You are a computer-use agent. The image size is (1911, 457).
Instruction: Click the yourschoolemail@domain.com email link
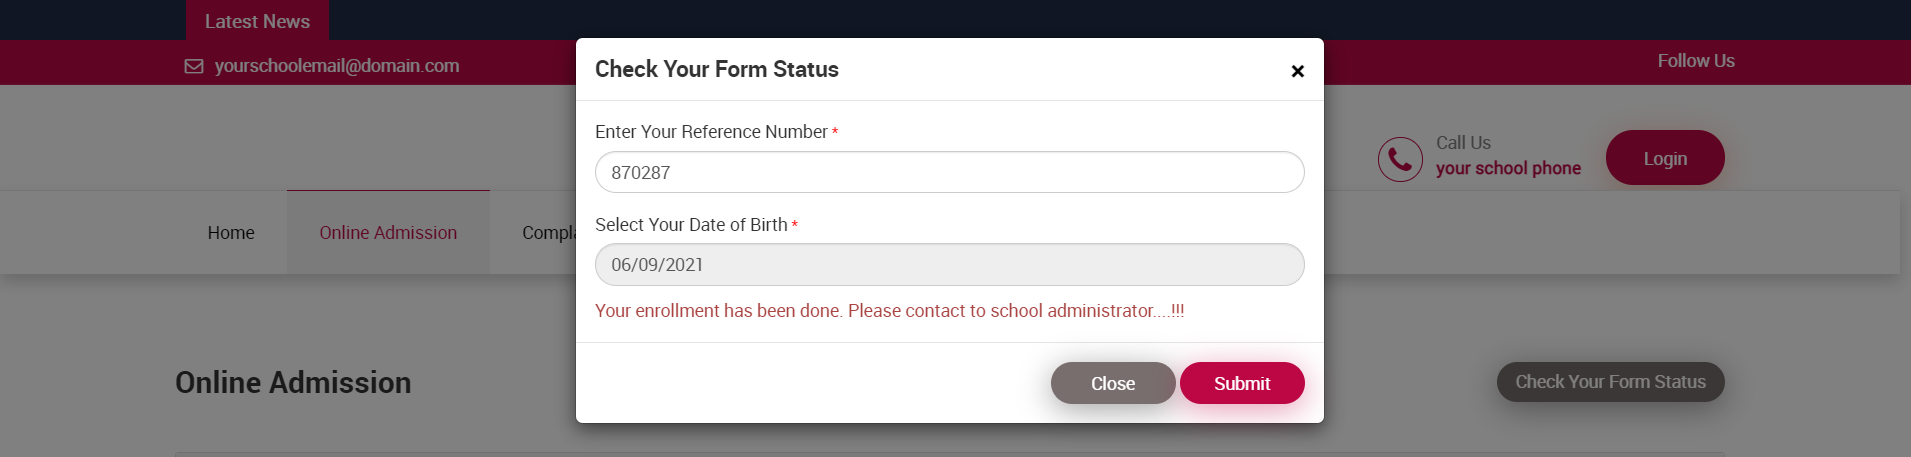coord(337,66)
